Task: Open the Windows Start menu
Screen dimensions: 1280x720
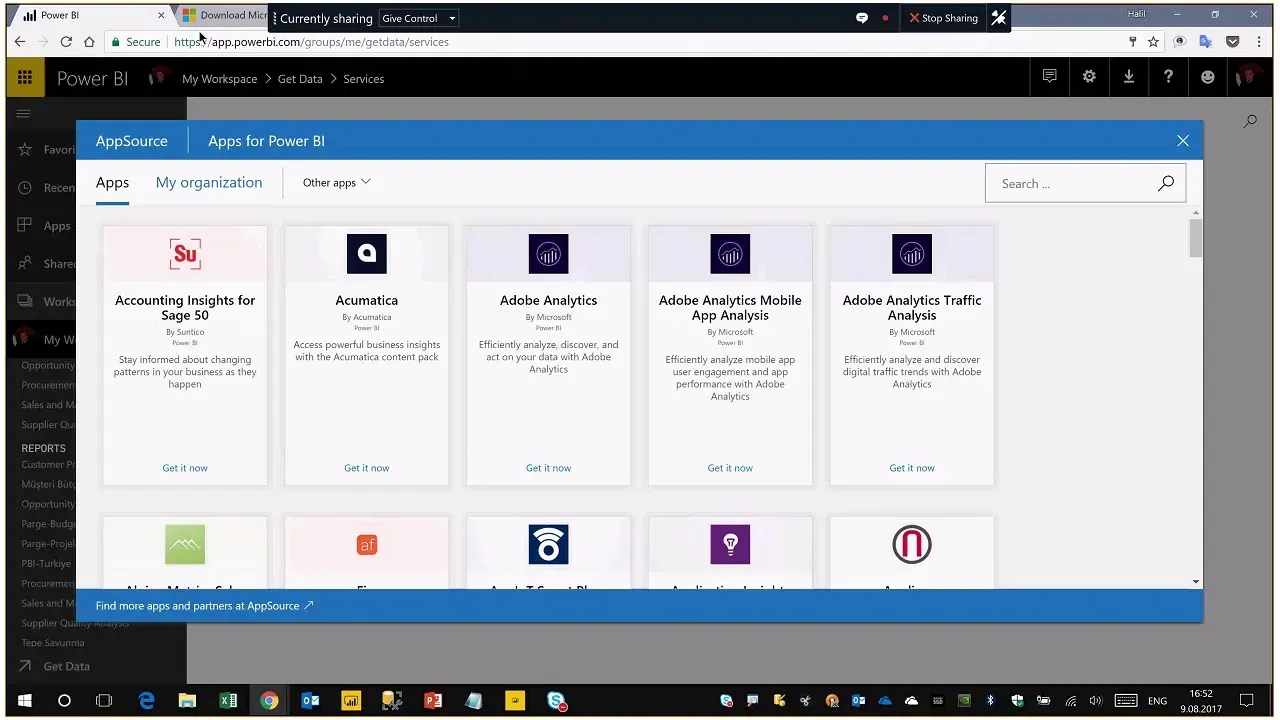Action: tap(24, 701)
